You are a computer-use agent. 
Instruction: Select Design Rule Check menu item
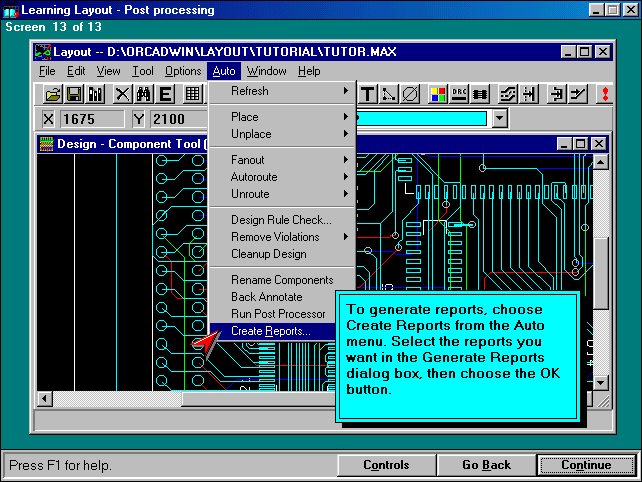(x=280, y=220)
